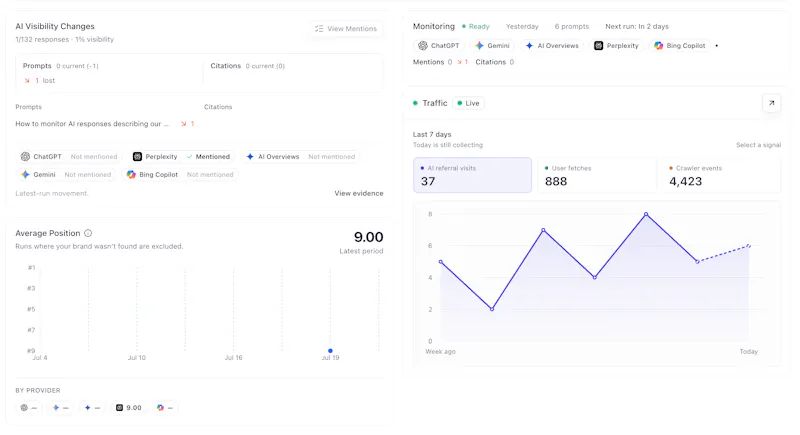This screenshot has width=800, height=435.
Task: Open the Traffic panel expand arrow icon
Action: pyautogui.click(x=771, y=103)
